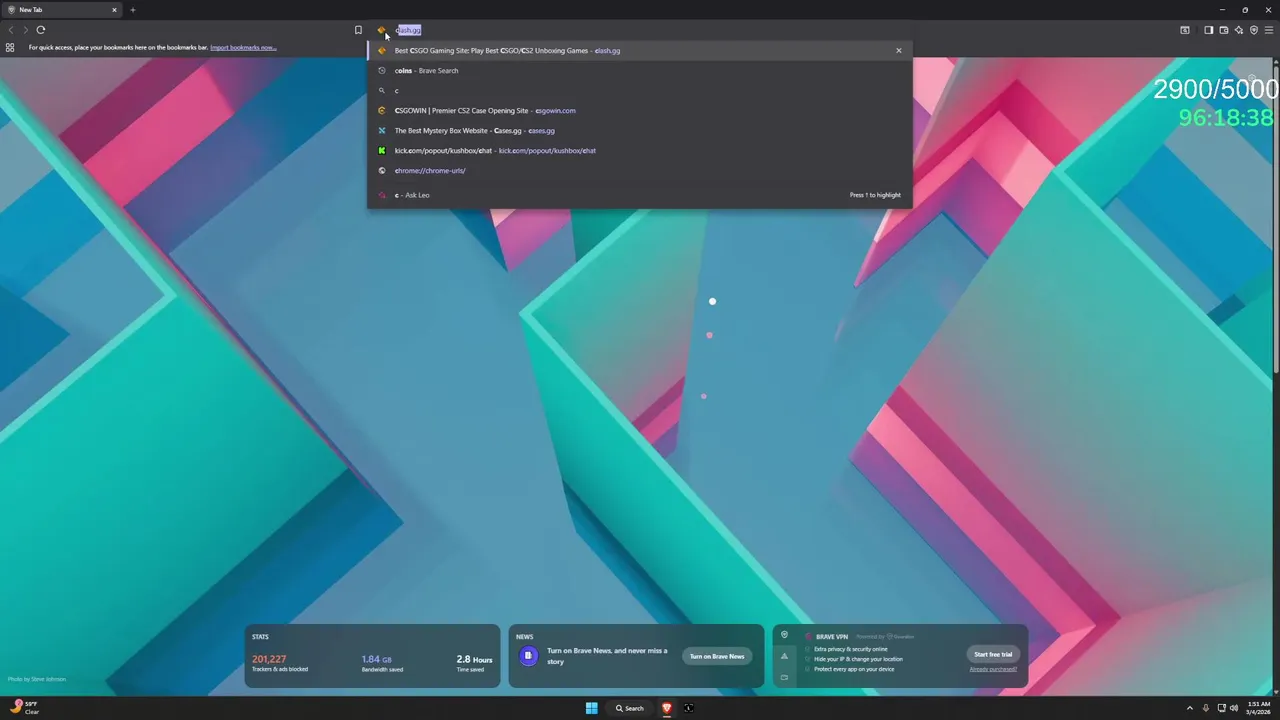This screenshot has height=720, width=1280.
Task: Open Leo AI sparkle icon in toolbar
Action: 1238,30
